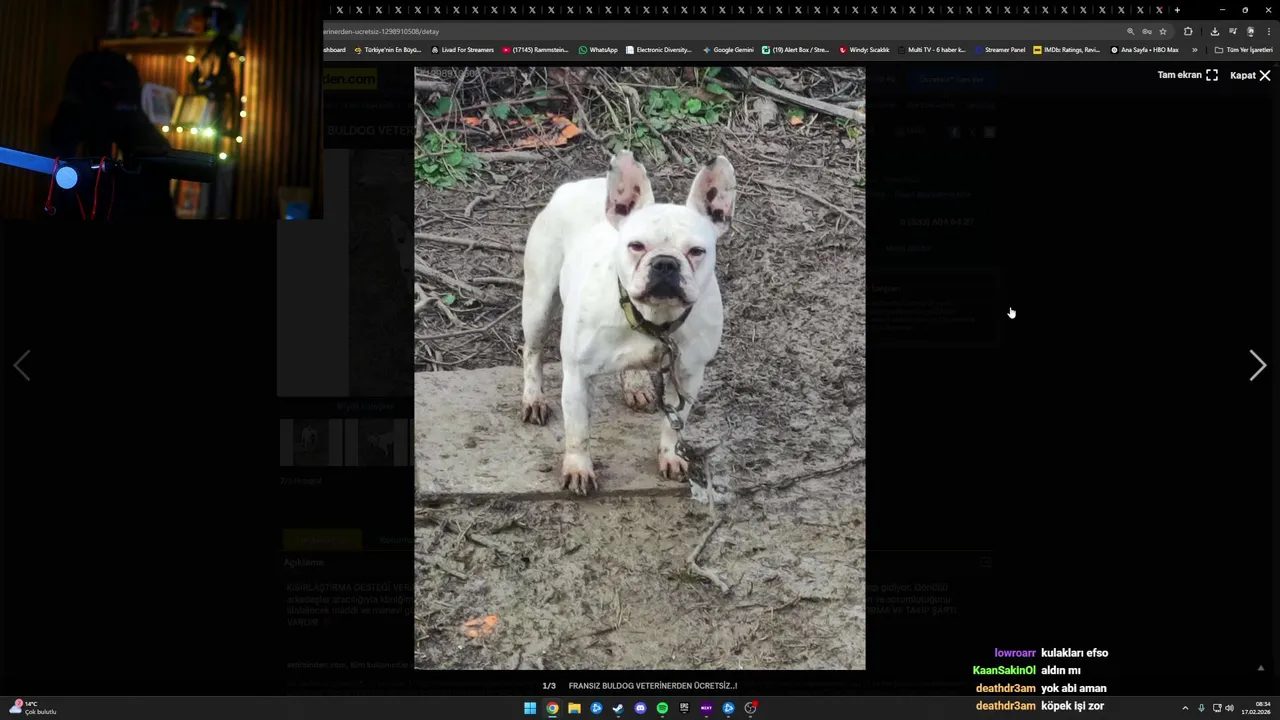Switch gallery to Tam ekran fullscreen
This screenshot has width=1280, height=720.
[1188, 75]
